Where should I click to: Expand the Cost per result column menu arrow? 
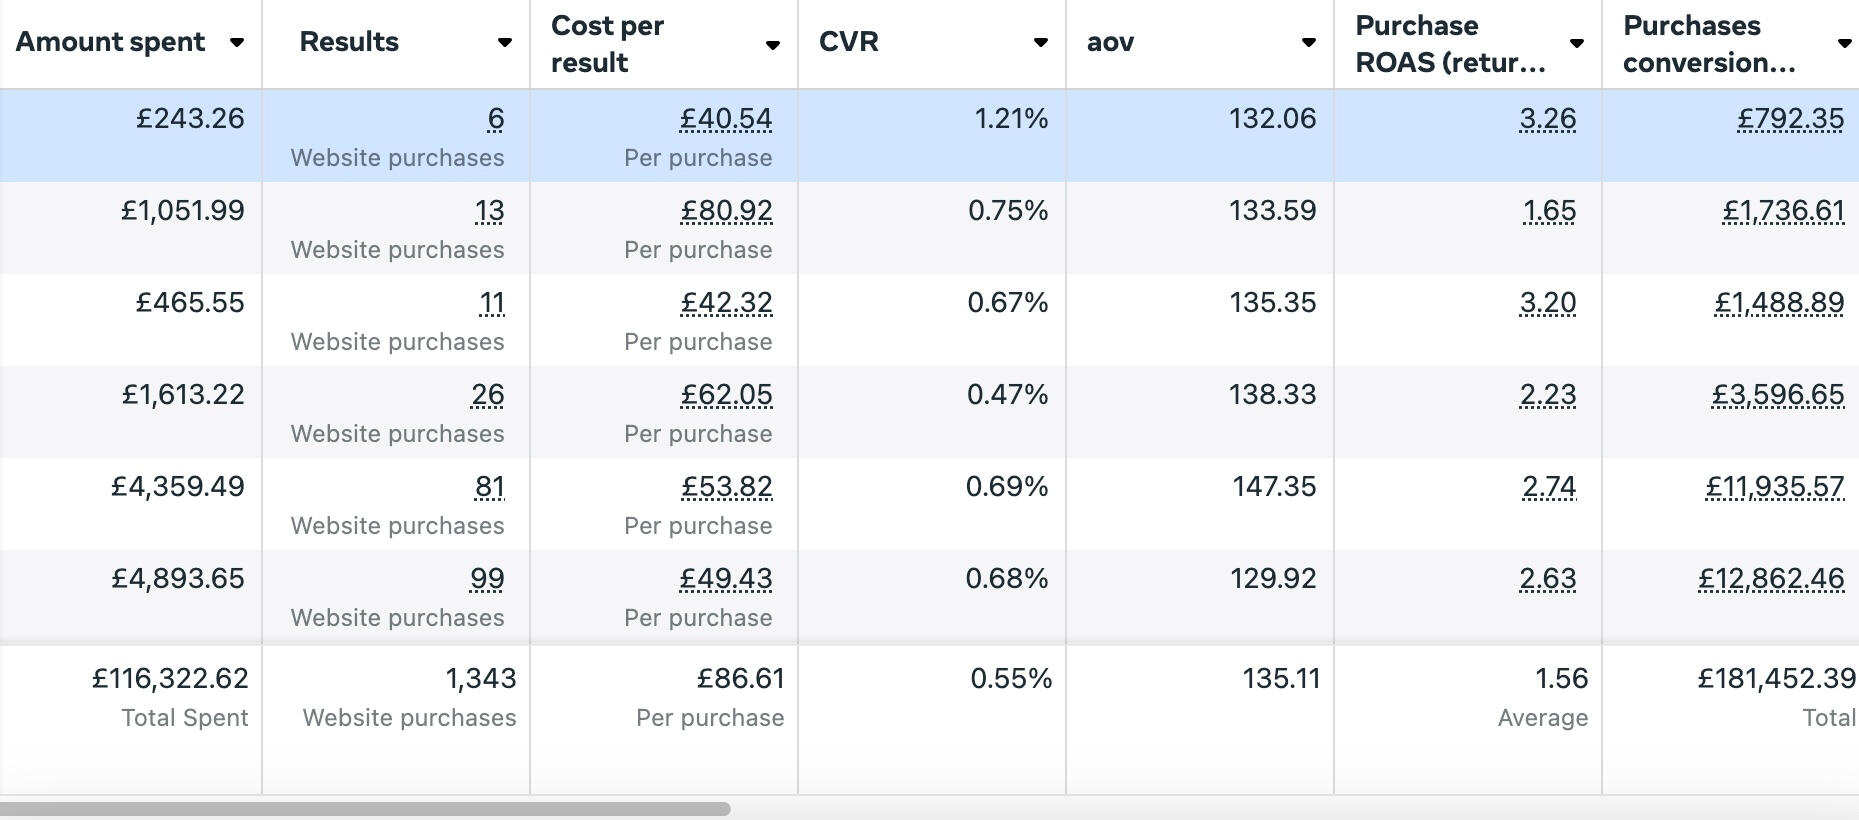(773, 45)
